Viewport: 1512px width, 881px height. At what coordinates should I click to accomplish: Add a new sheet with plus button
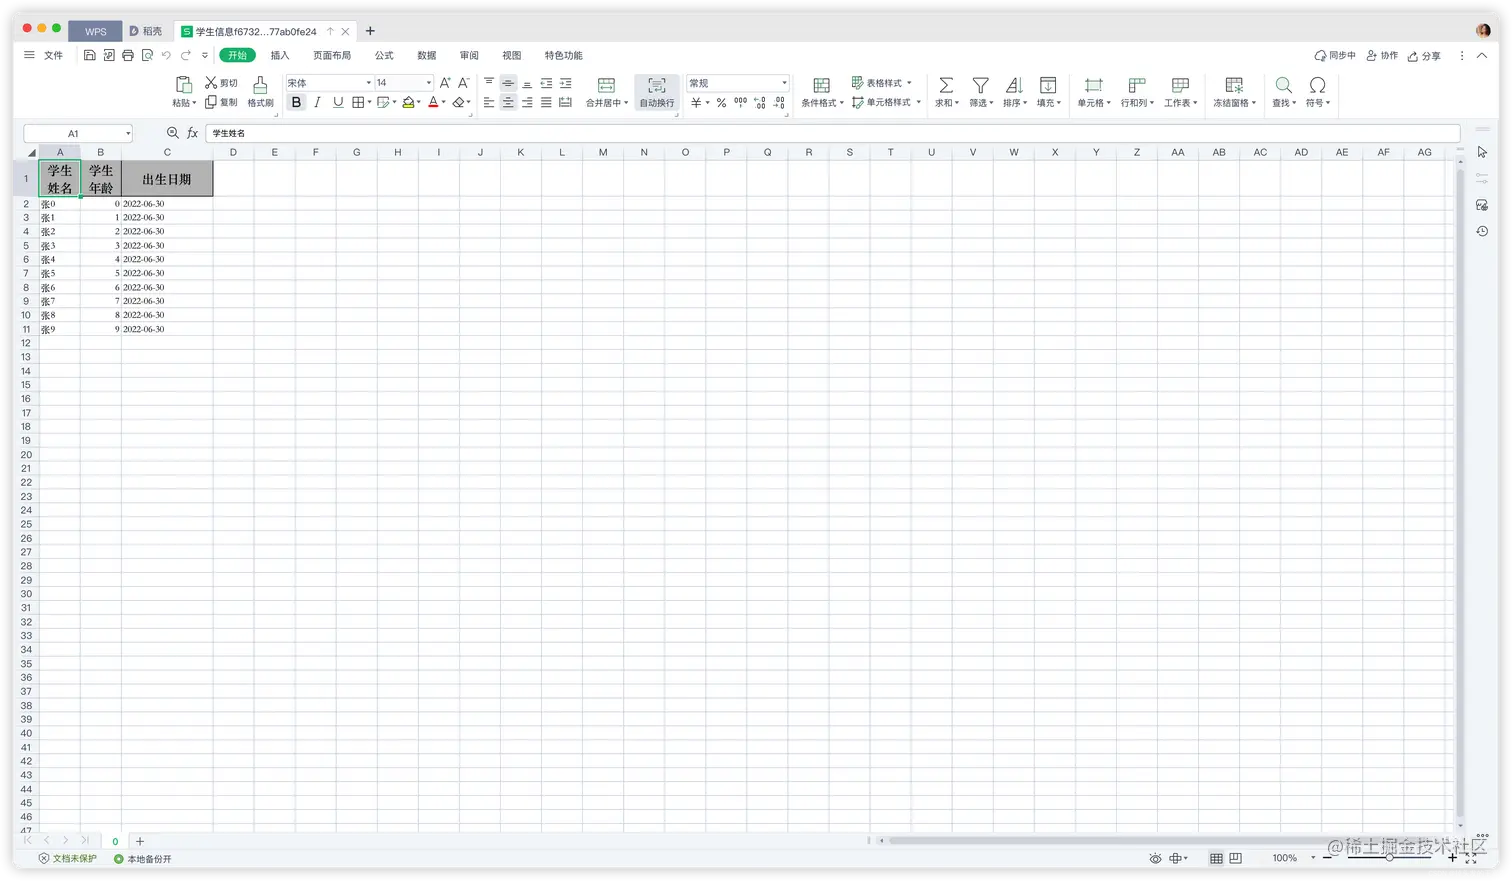tap(140, 842)
